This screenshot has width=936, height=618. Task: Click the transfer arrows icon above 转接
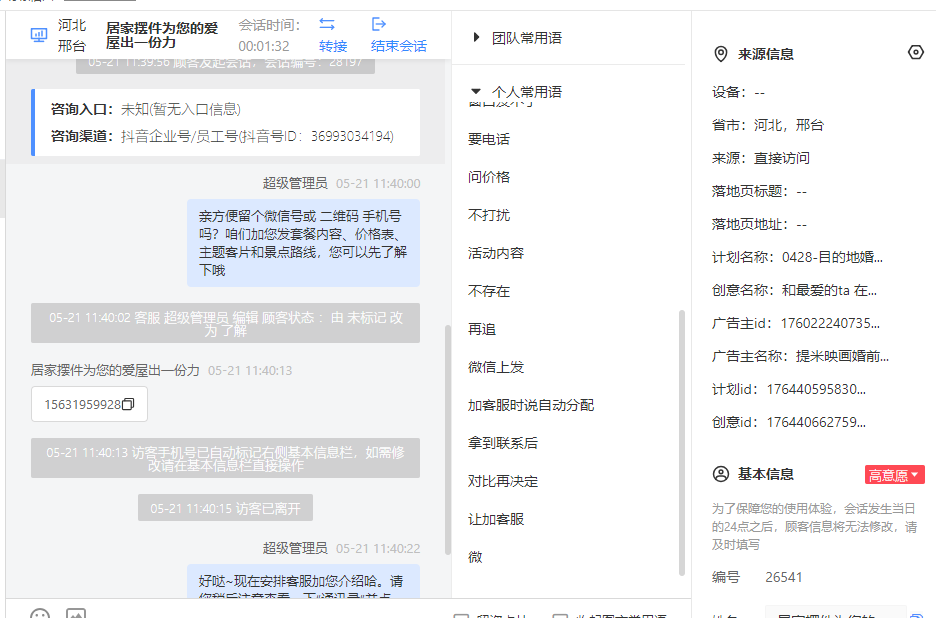tap(327, 24)
